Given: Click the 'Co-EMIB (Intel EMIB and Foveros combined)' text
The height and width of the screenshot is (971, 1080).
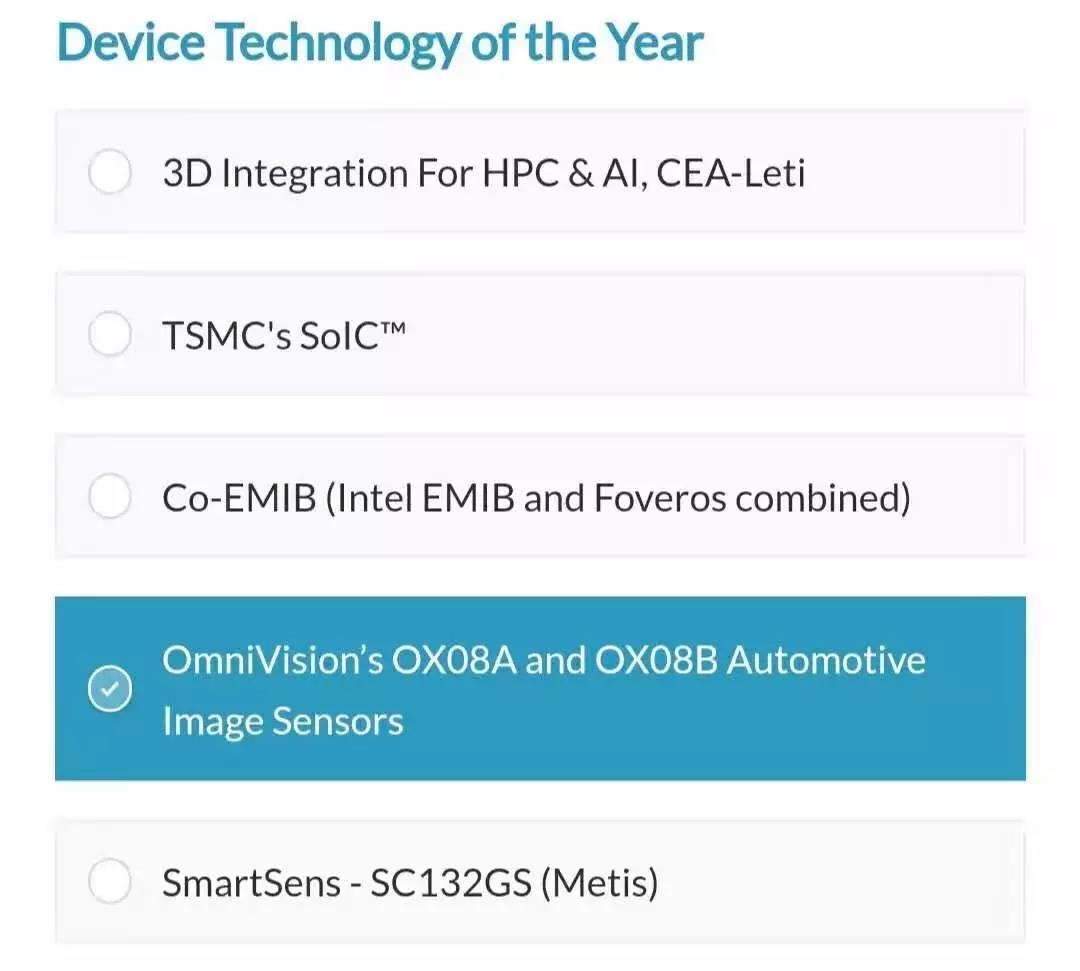Looking at the screenshot, I should (536, 497).
